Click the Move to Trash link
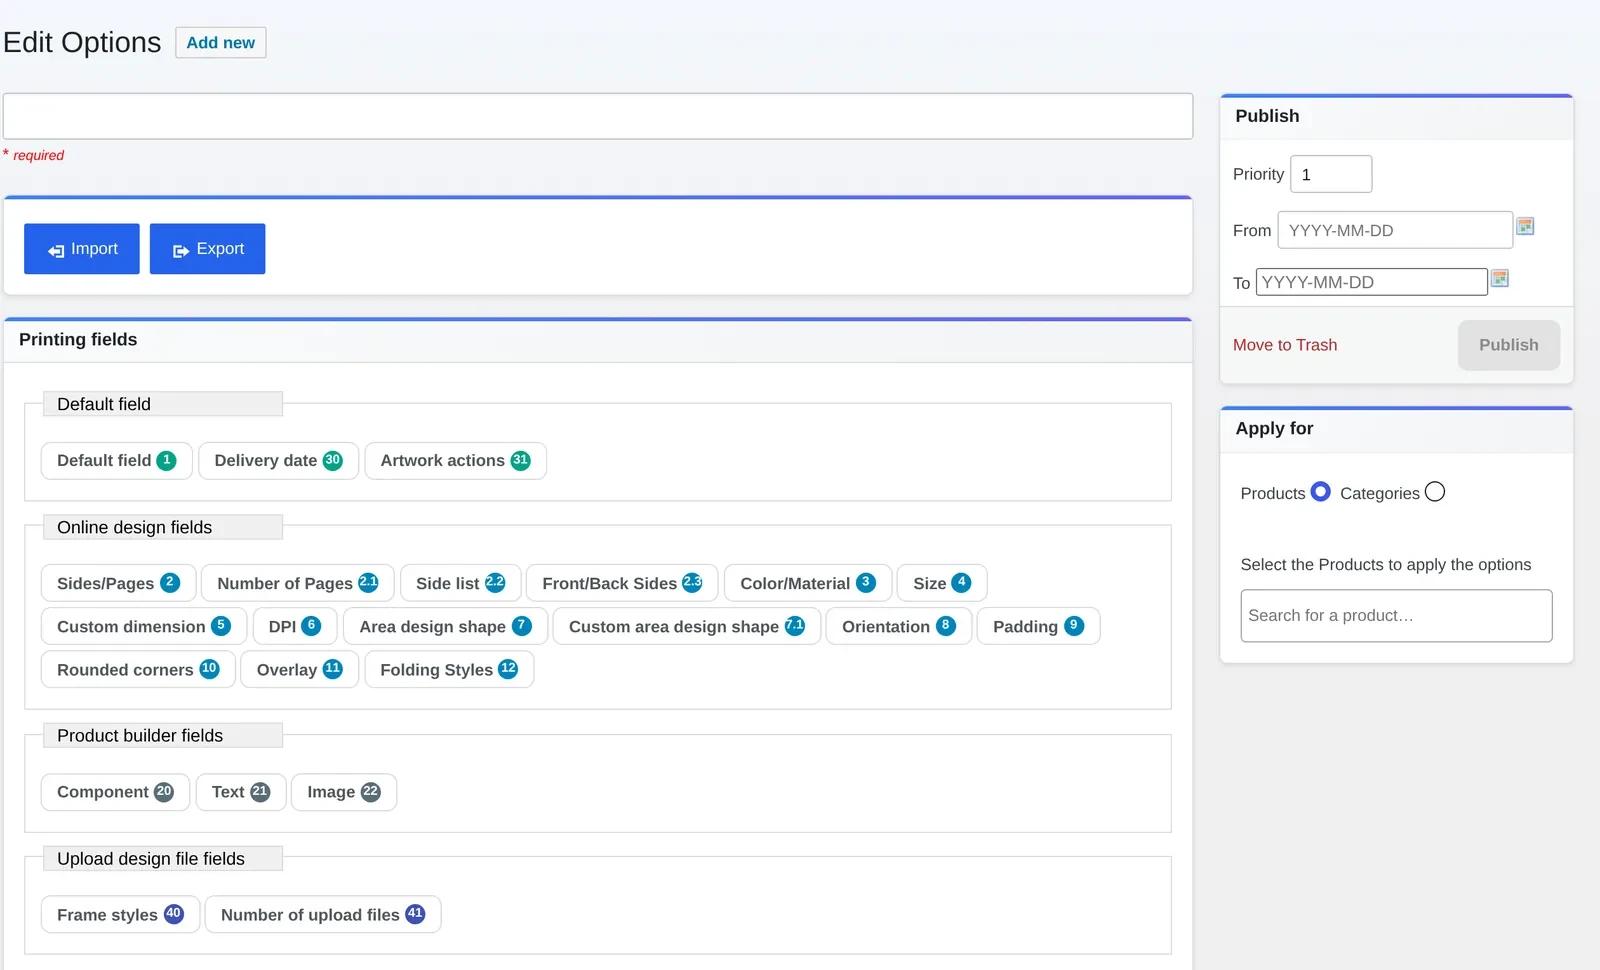The width and height of the screenshot is (1600, 970). pos(1285,345)
